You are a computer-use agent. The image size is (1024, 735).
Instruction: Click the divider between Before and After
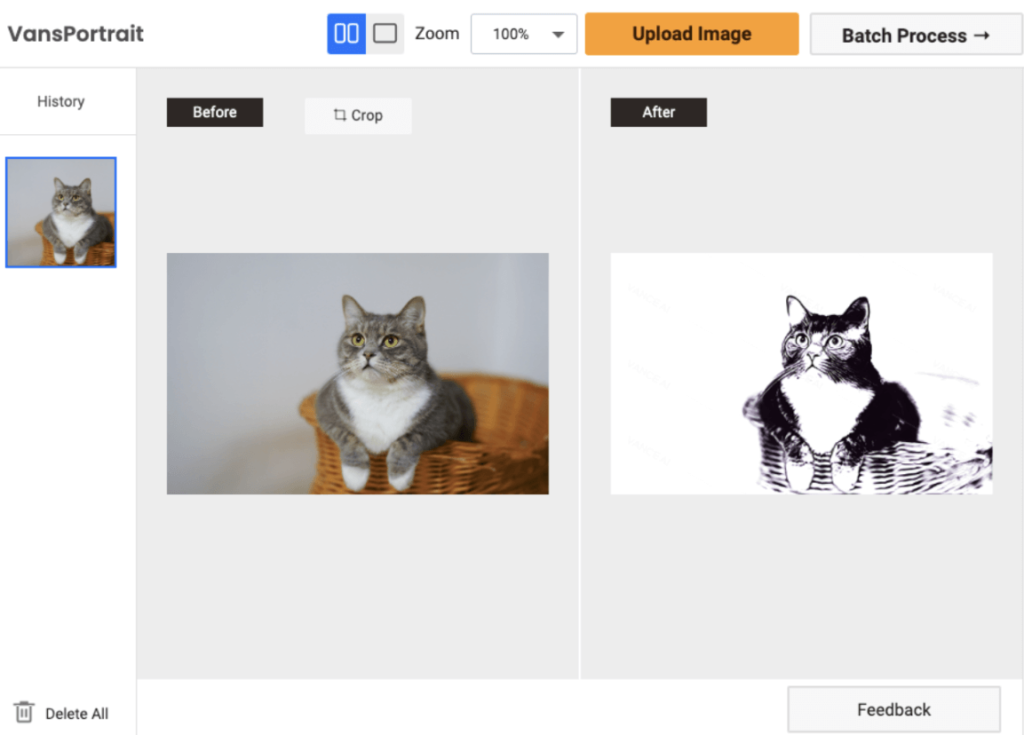pos(580,400)
